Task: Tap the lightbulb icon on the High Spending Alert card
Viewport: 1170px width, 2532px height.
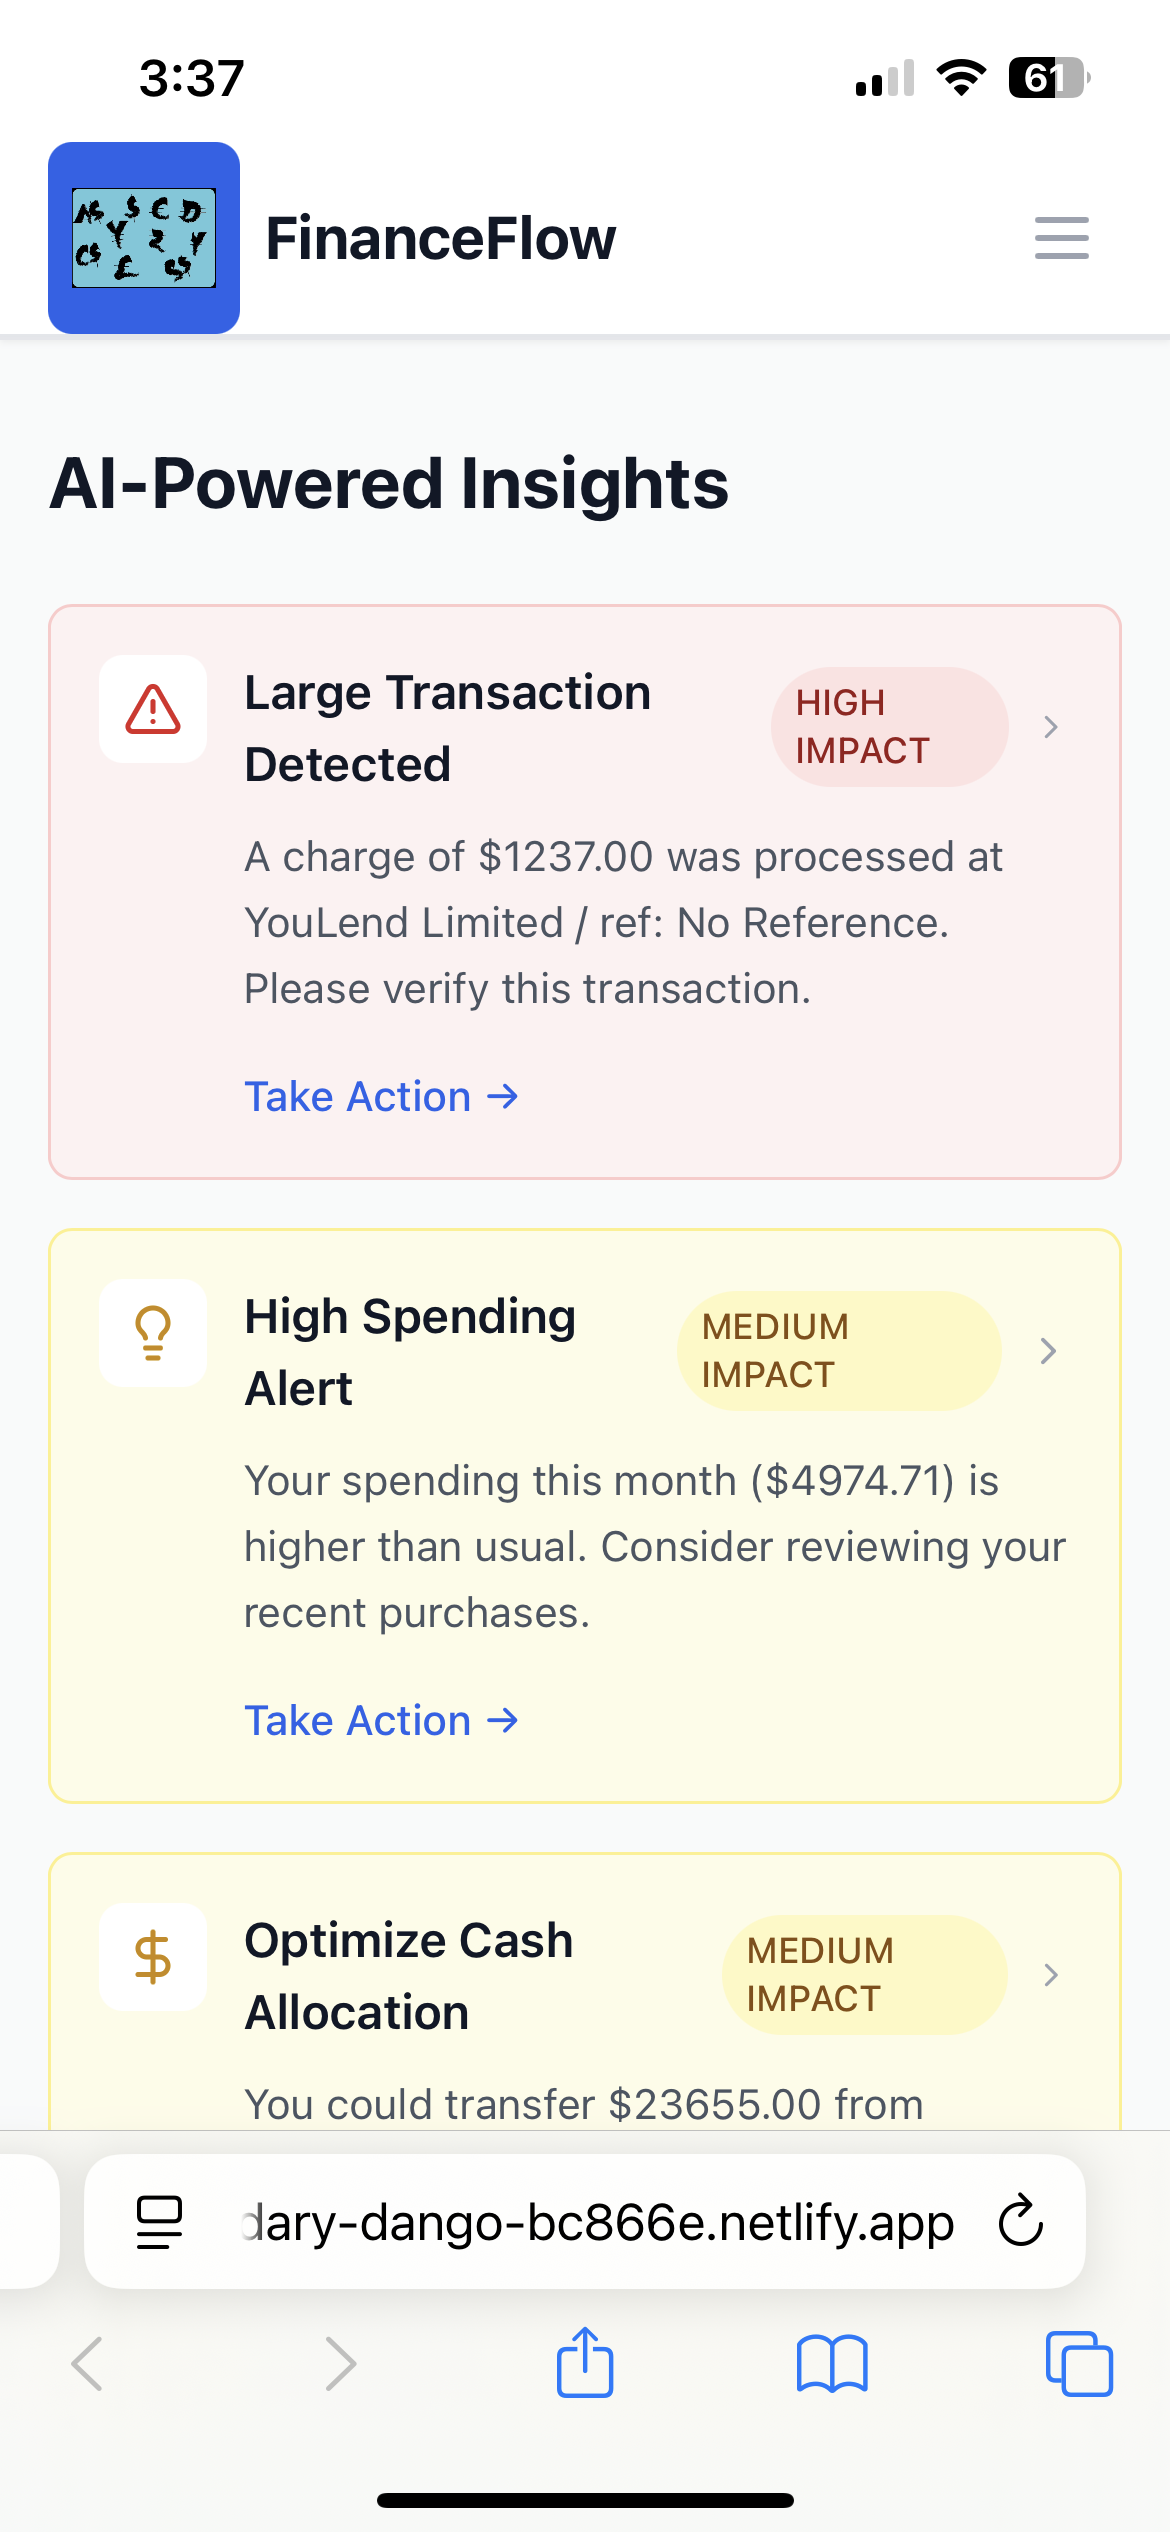Action: pyautogui.click(x=153, y=1333)
